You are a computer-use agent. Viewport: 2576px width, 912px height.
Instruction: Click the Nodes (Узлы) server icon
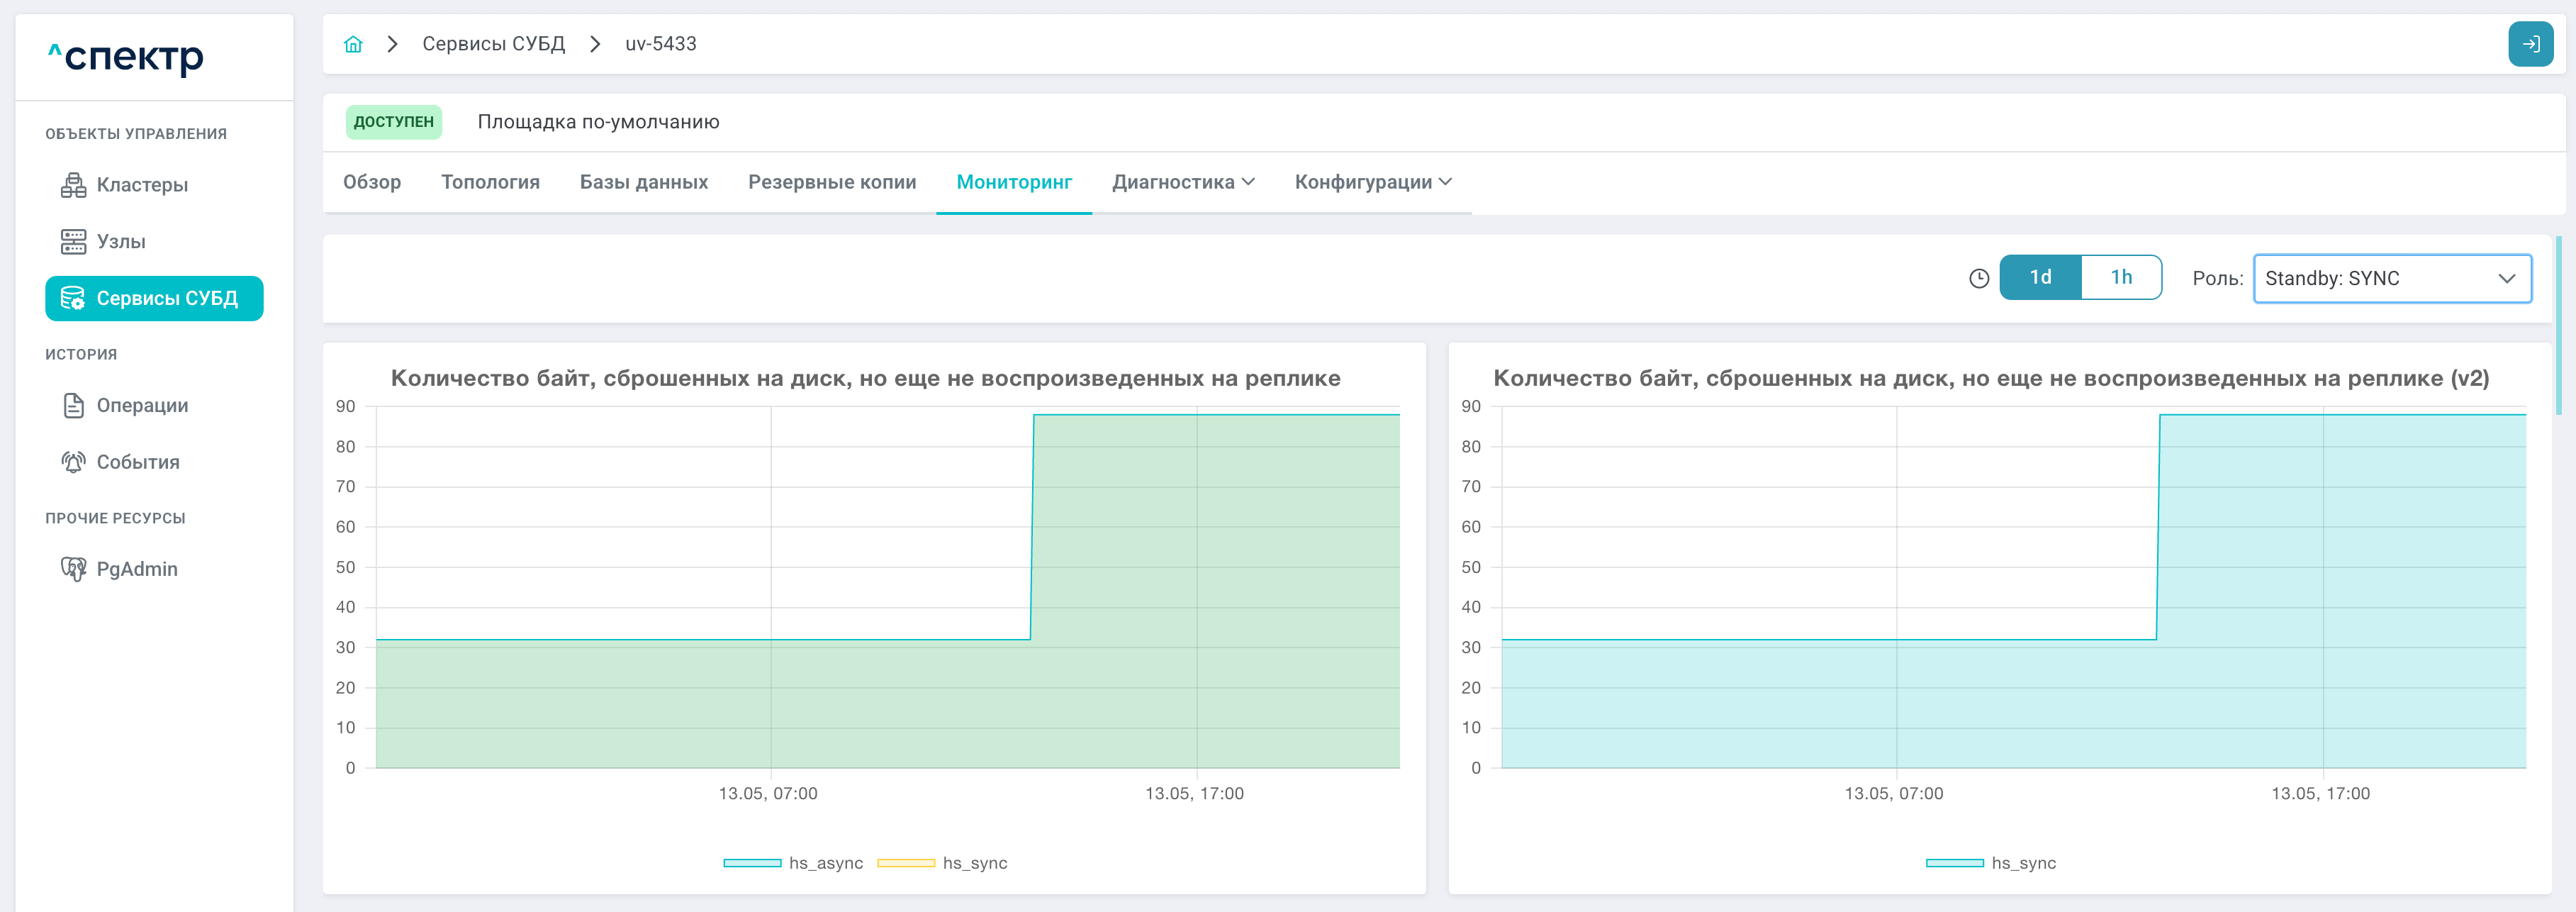click(x=73, y=241)
